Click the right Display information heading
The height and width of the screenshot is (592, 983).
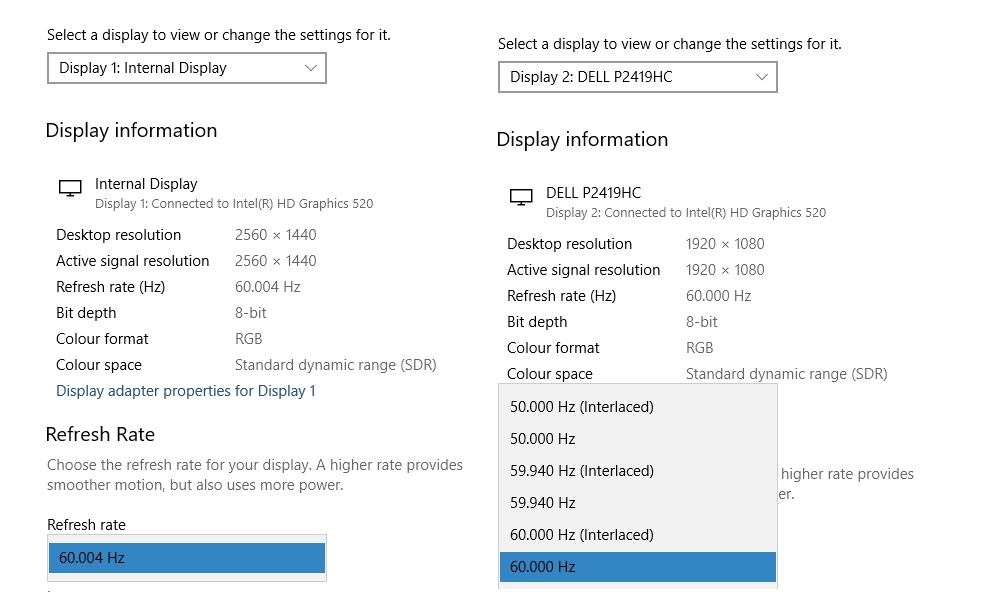coord(582,139)
